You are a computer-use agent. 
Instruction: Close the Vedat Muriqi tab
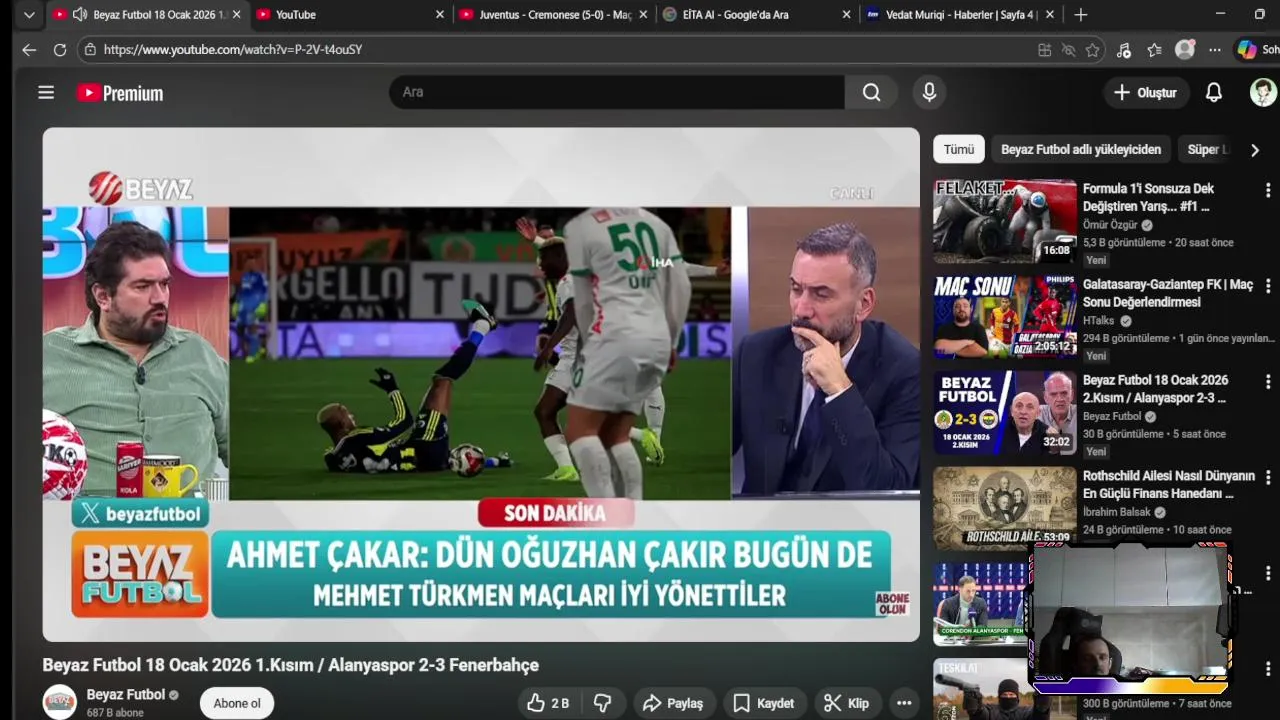(x=1049, y=15)
